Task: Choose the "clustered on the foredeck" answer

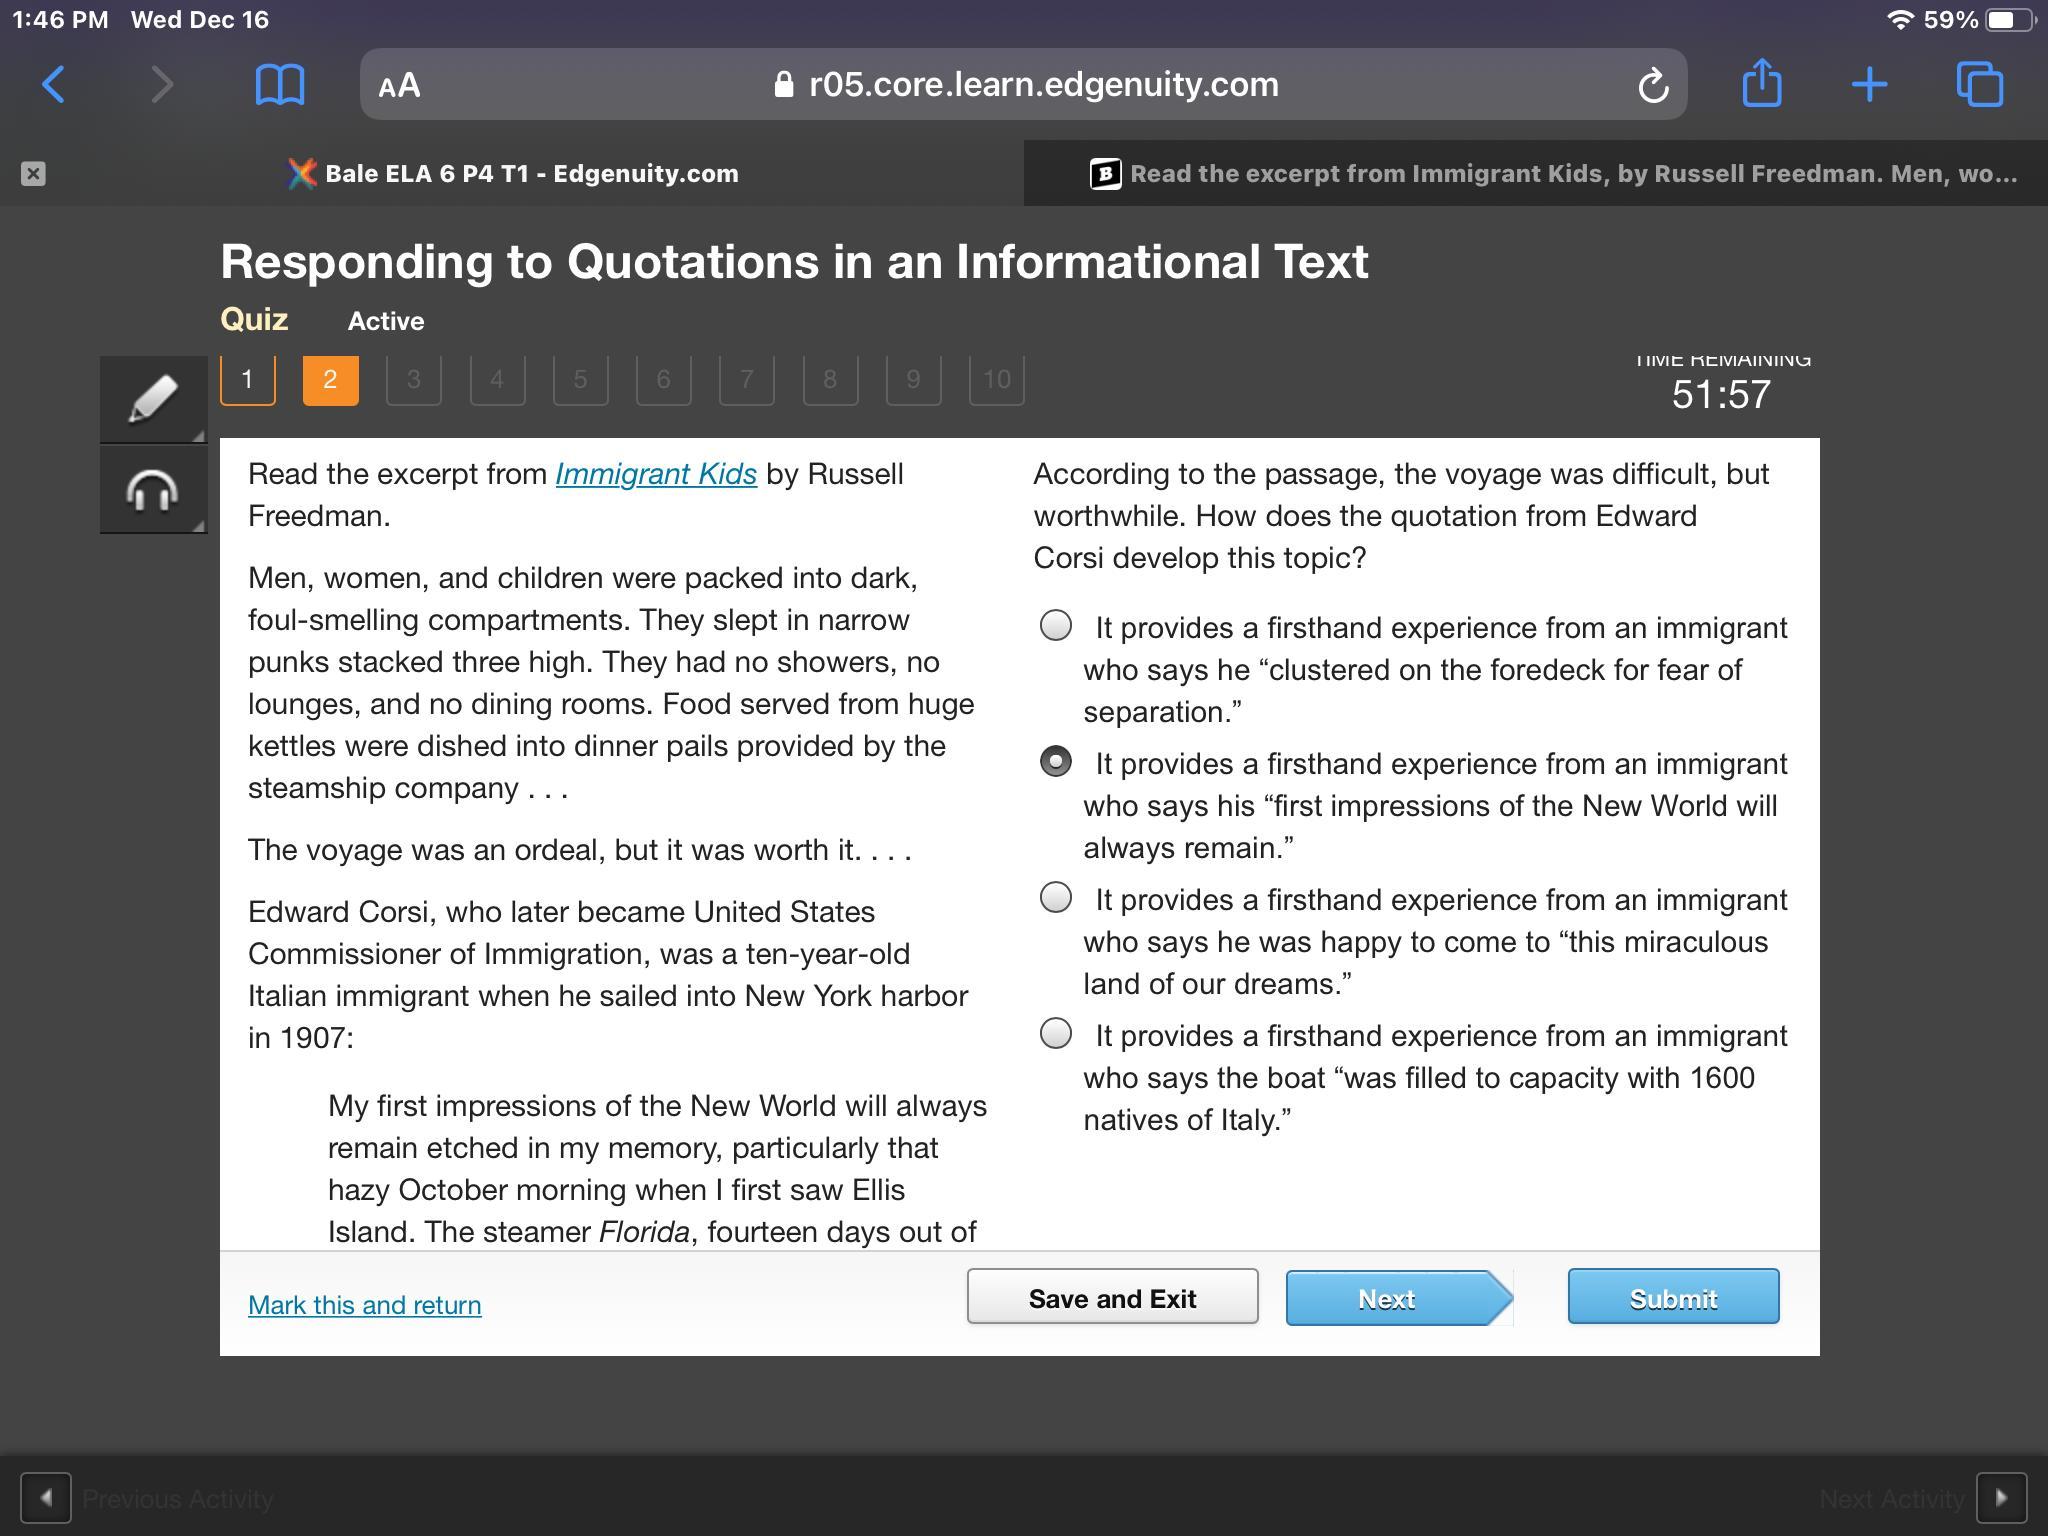Action: 1056,626
